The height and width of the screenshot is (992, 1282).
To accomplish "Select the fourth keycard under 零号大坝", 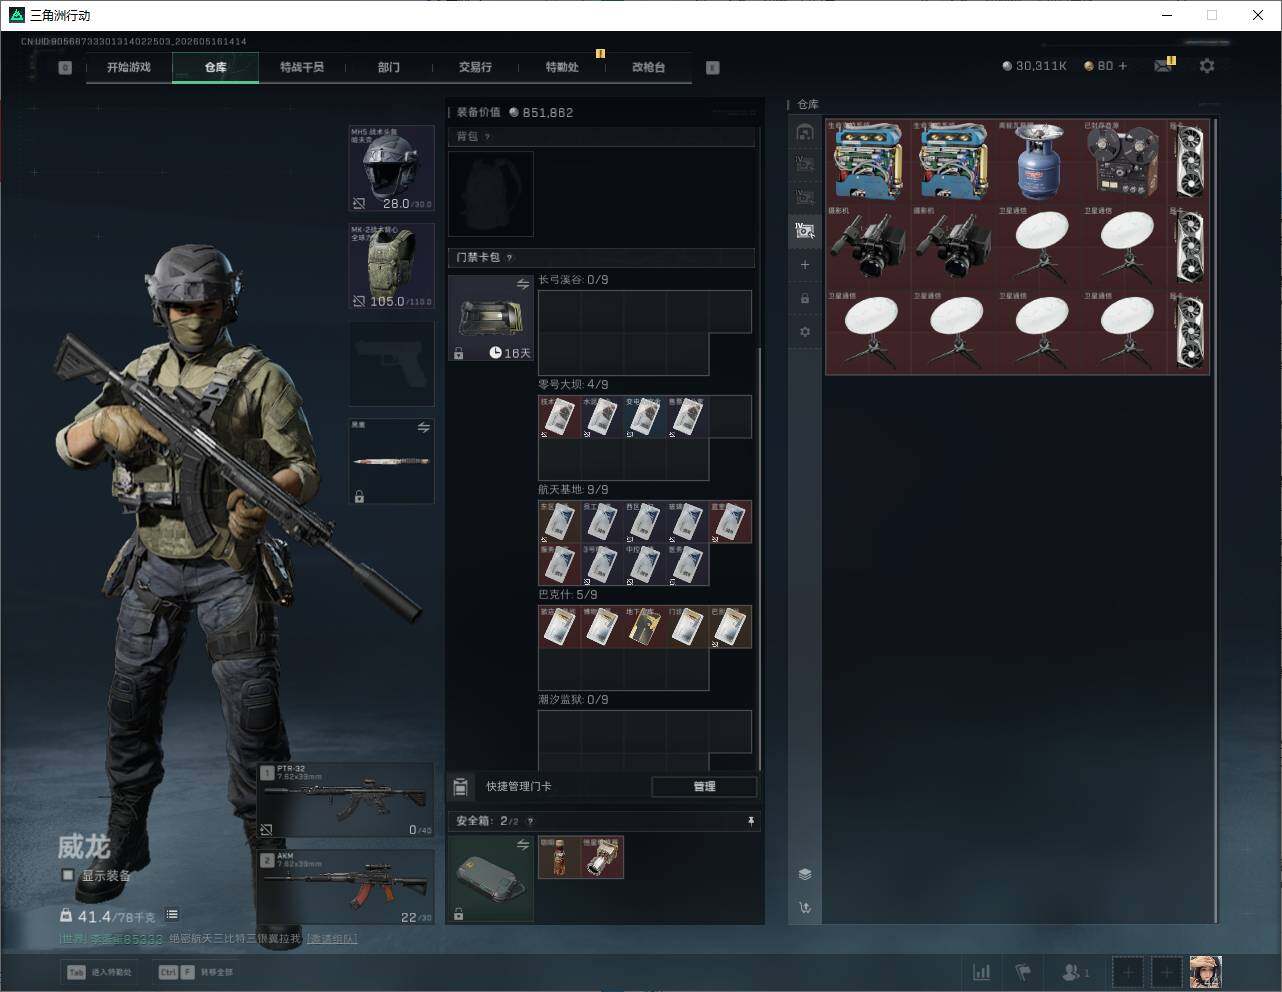I will (687, 417).
